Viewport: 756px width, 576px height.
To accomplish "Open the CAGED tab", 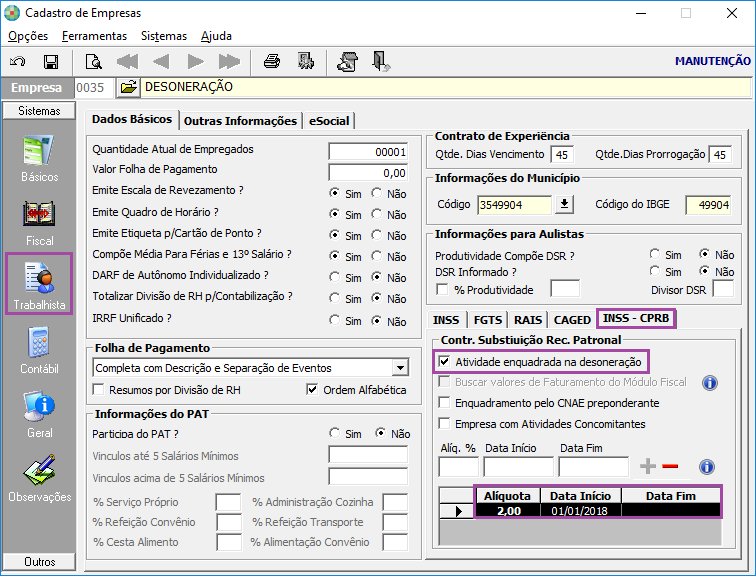I will 572,320.
